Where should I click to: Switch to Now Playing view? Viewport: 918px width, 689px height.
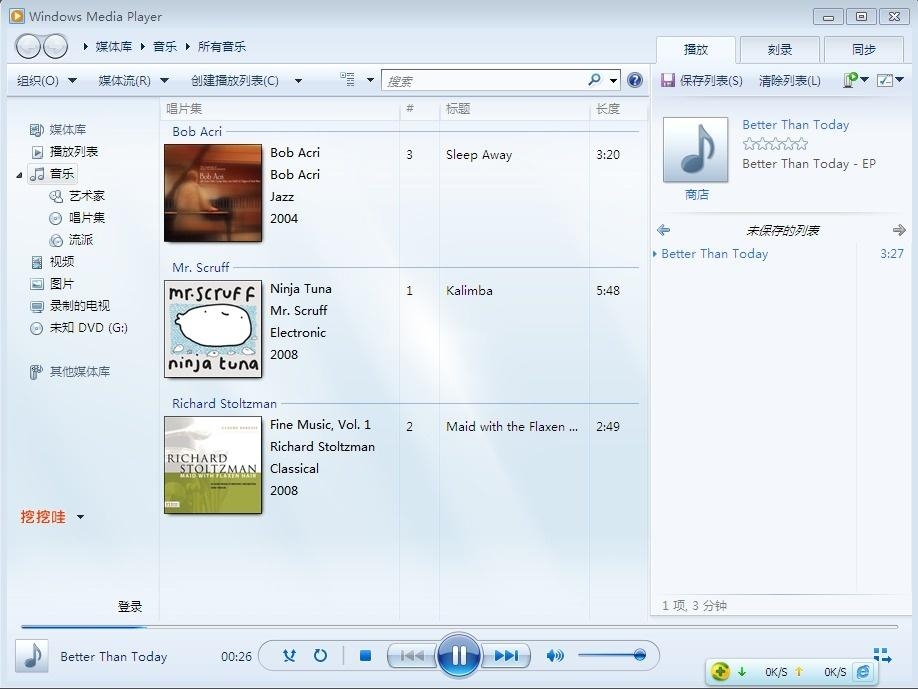pyautogui.click(x=882, y=655)
